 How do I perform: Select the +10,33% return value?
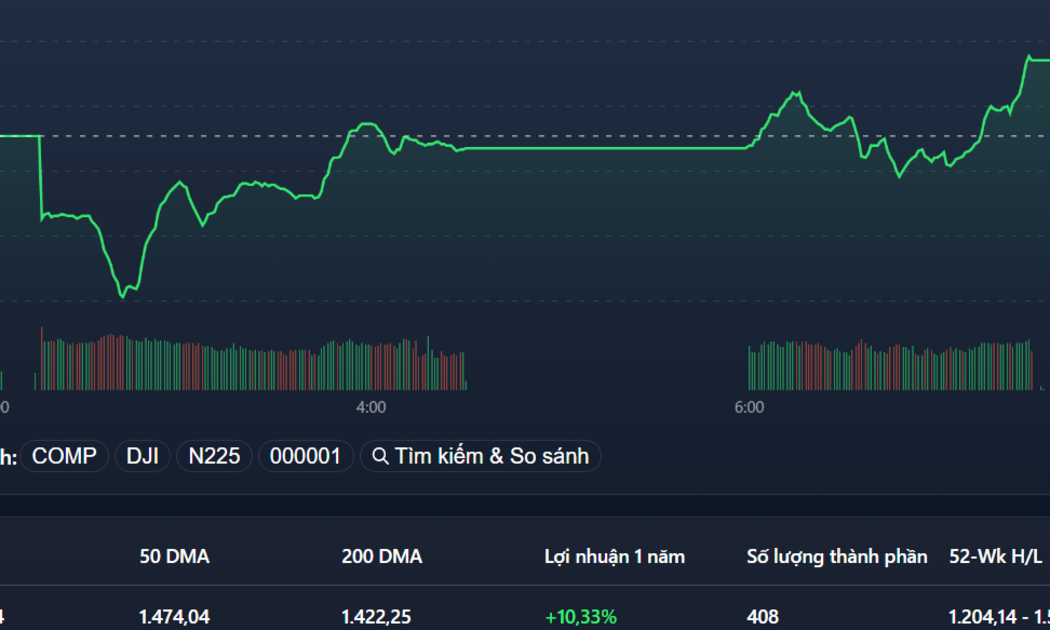click(581, 617)
